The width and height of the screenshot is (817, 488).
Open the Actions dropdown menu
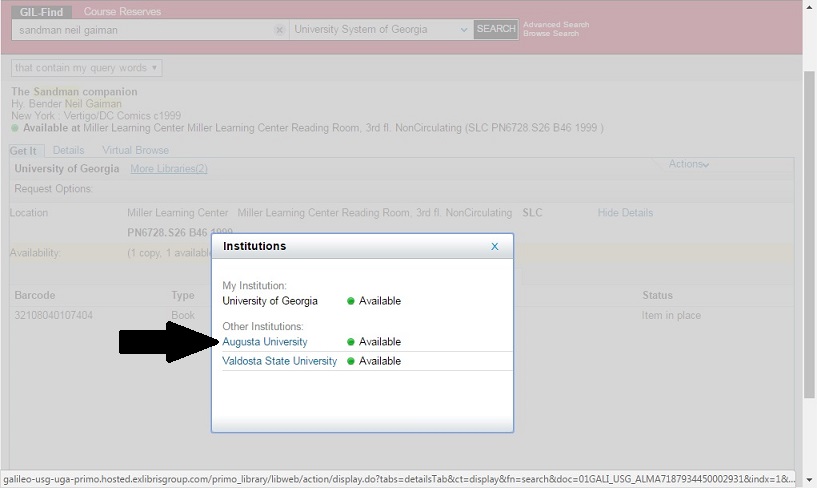[x=688, y=164]
